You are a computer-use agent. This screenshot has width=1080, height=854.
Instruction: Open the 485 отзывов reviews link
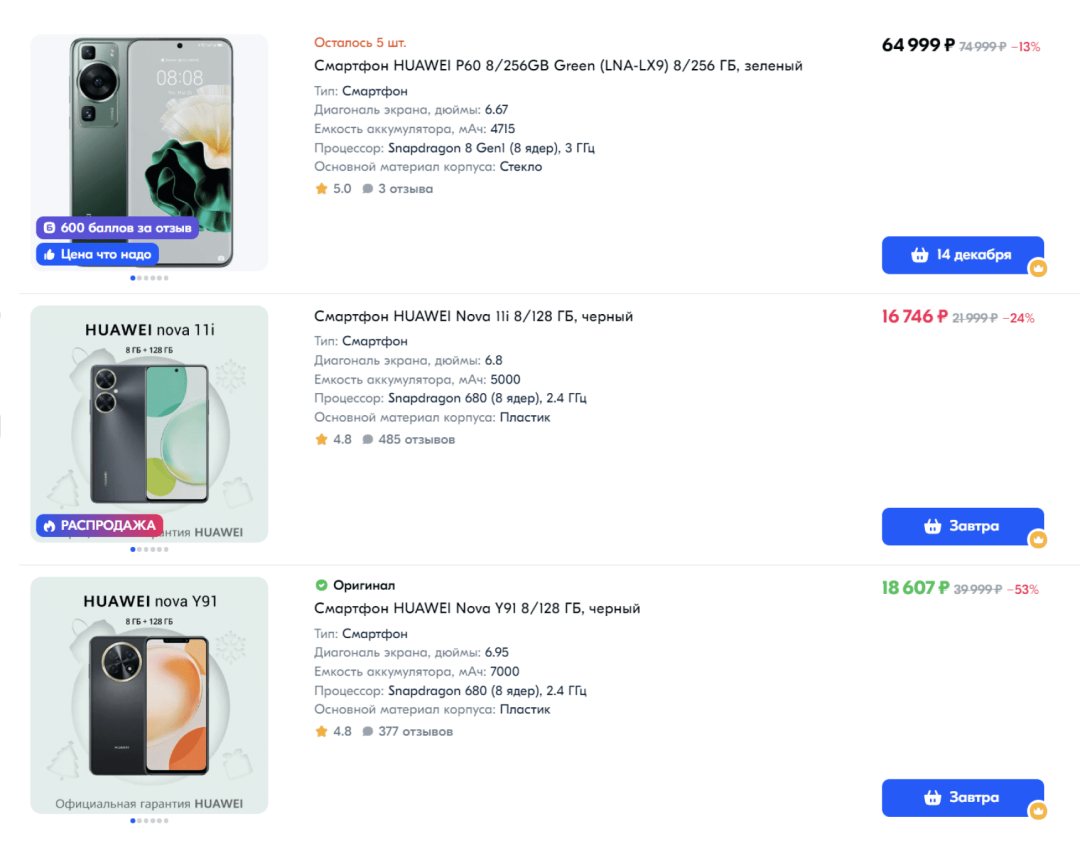416,440
